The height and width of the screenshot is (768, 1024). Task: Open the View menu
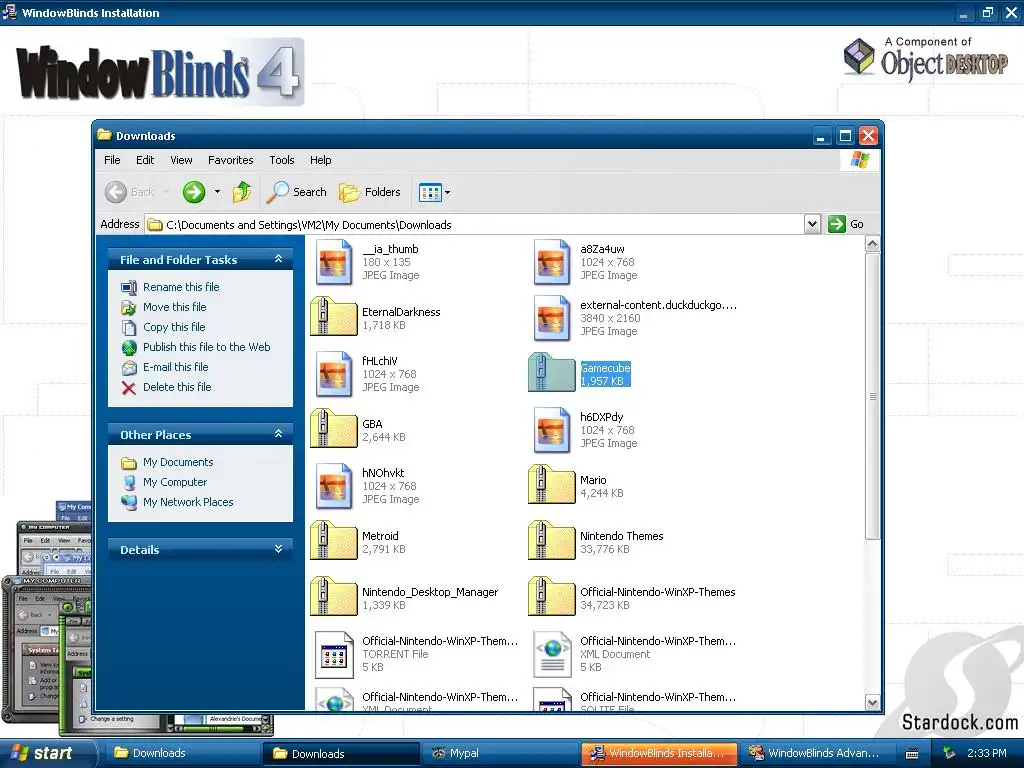click(182, 160)
